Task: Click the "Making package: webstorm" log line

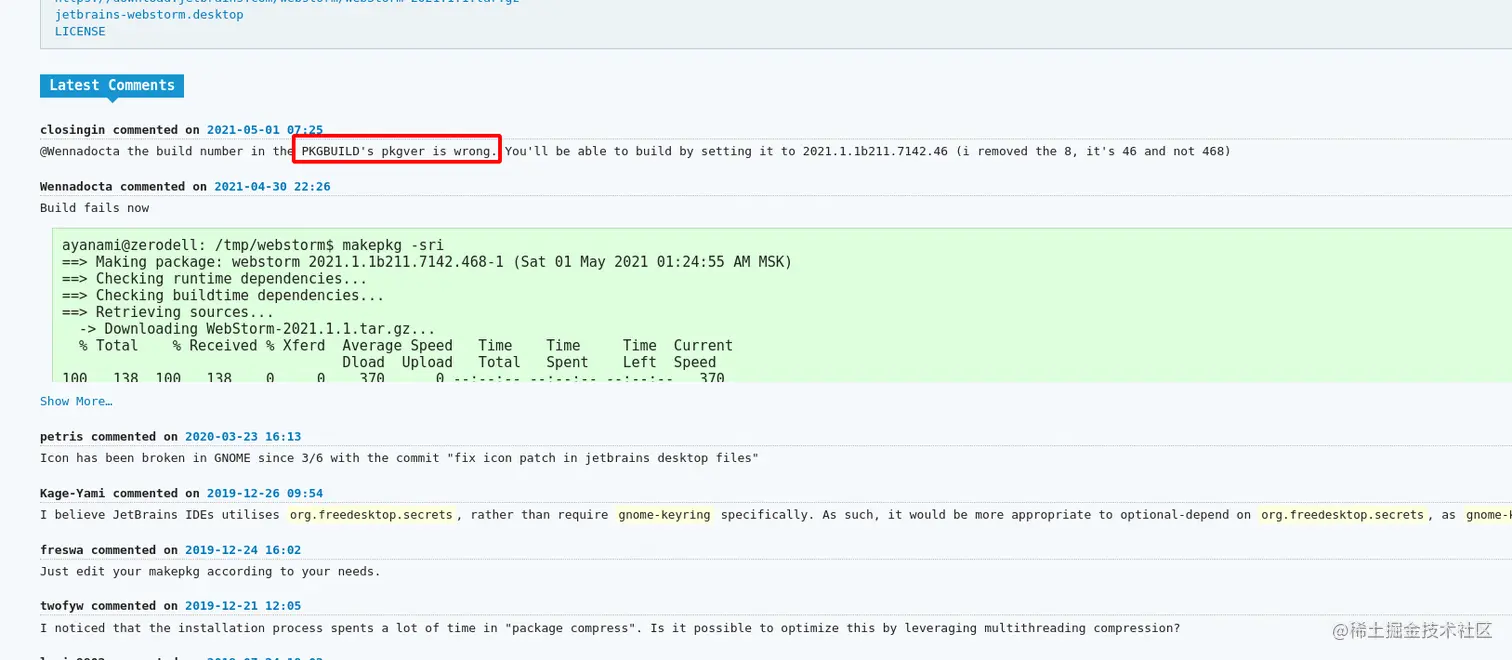Action: coord(427,262)
